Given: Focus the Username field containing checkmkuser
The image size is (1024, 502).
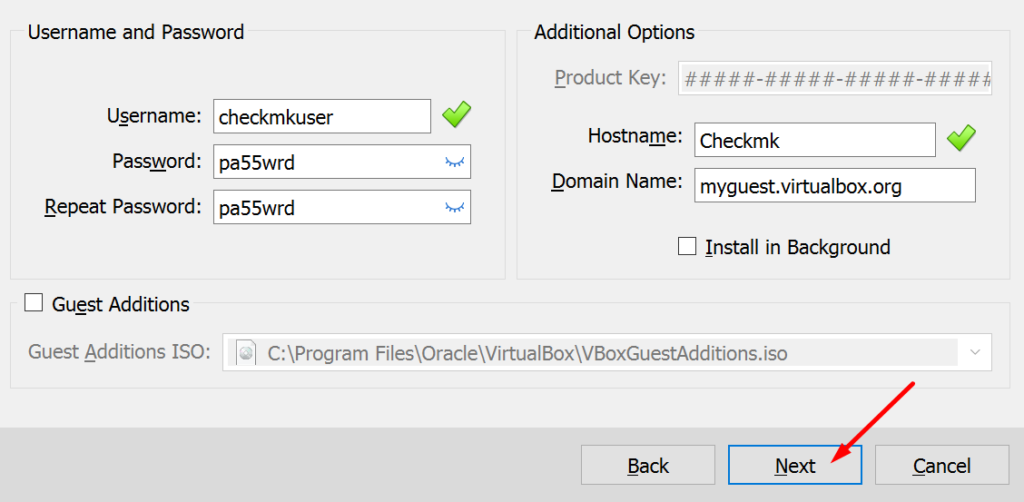Looking at the screenshot, I should tap(322, 116).
